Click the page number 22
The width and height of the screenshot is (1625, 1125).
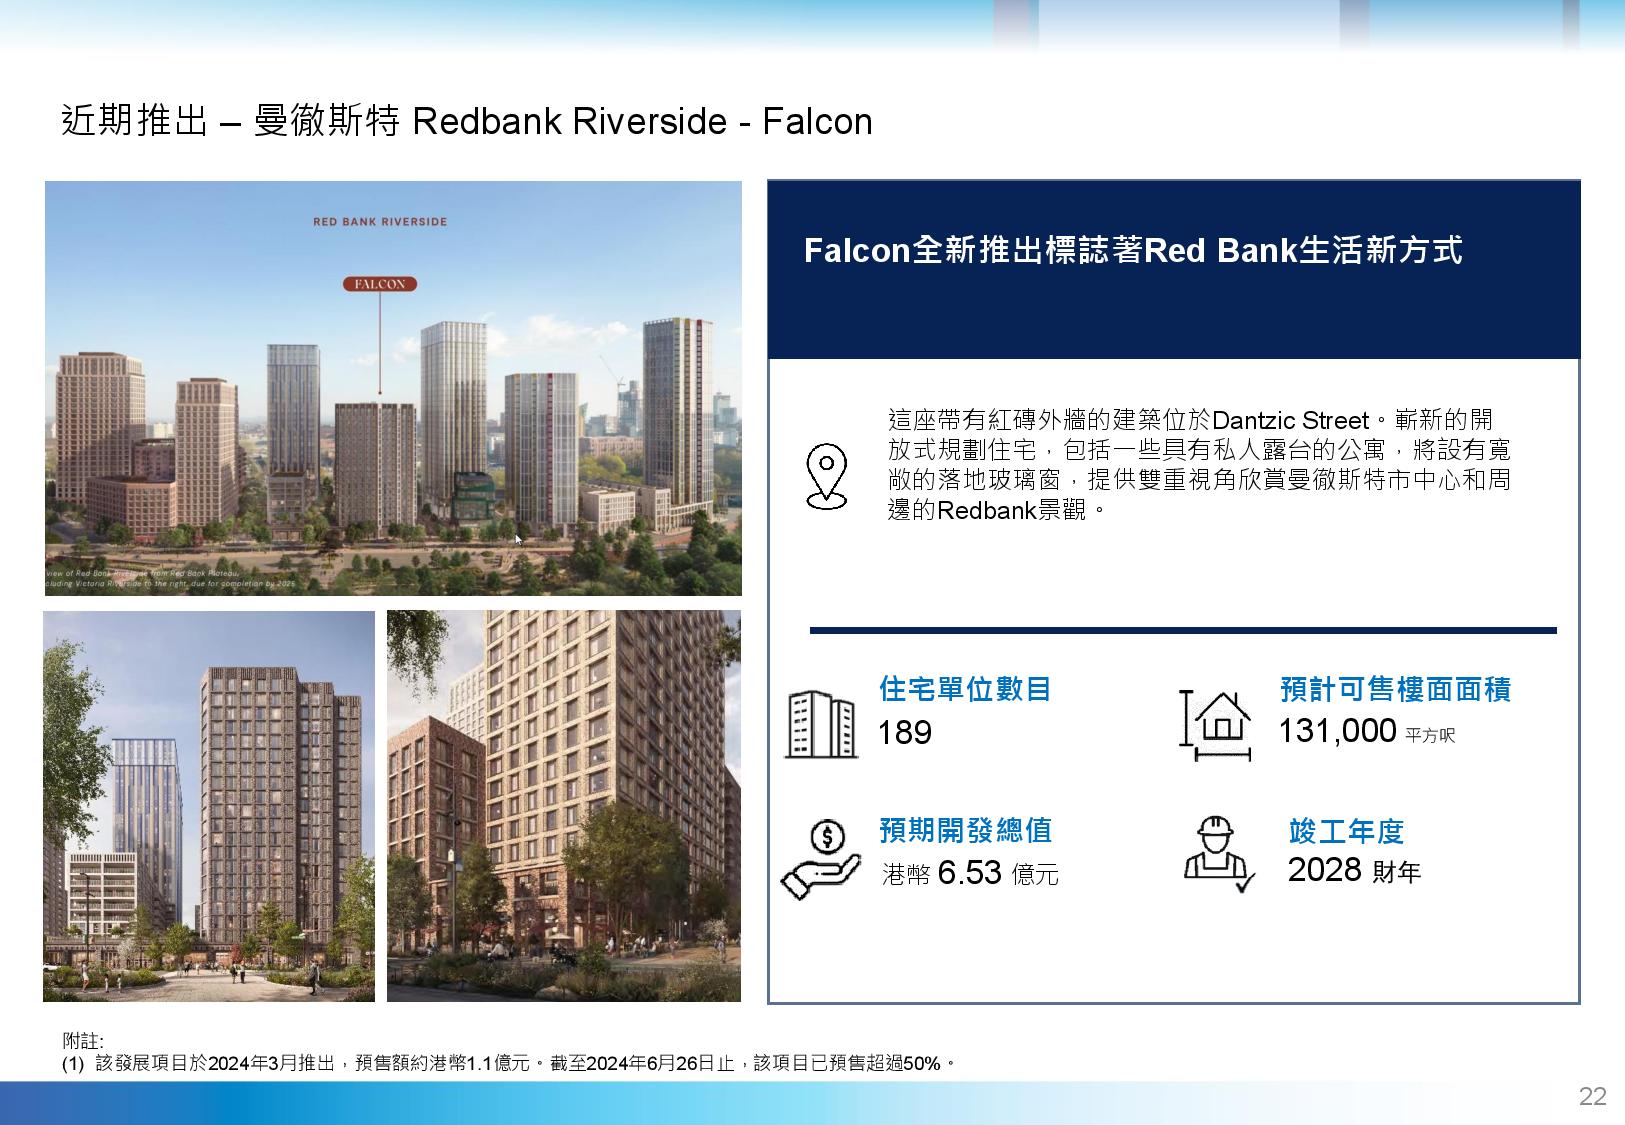[x=1592, y=1096]
